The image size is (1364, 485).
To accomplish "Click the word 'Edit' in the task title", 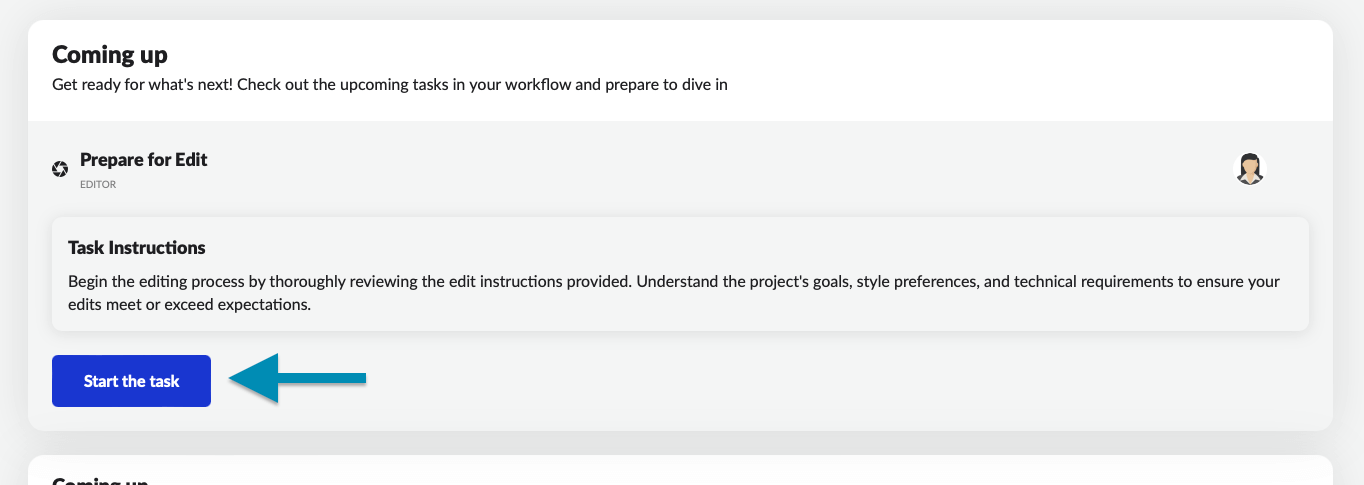I will click(x=190, y=160).
